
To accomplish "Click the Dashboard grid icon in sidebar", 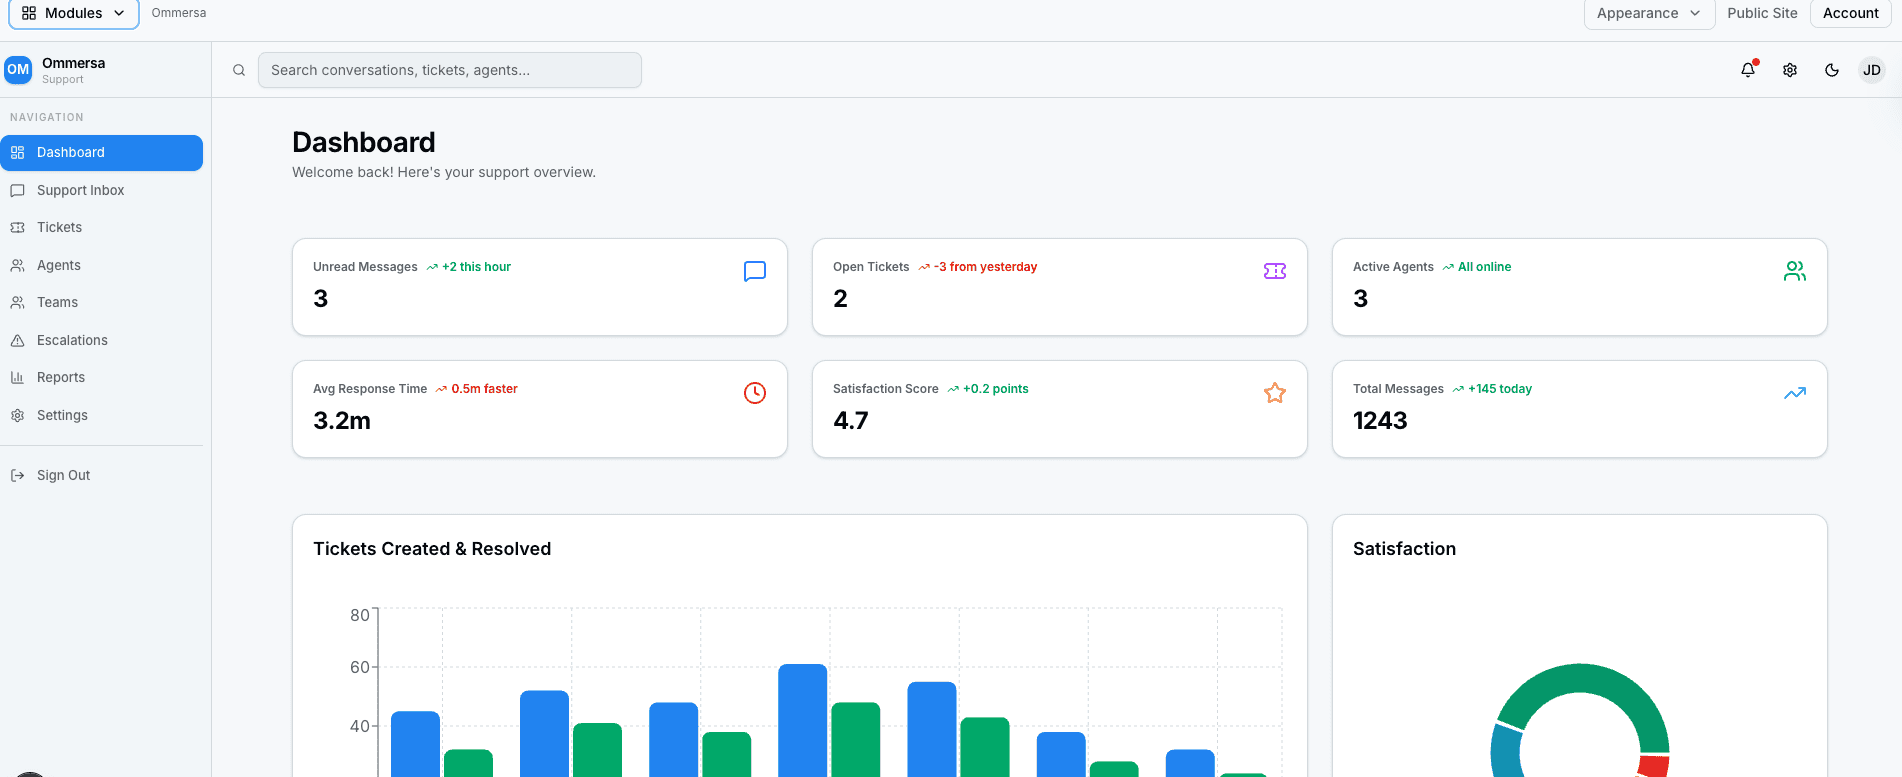I will (17, 153).
